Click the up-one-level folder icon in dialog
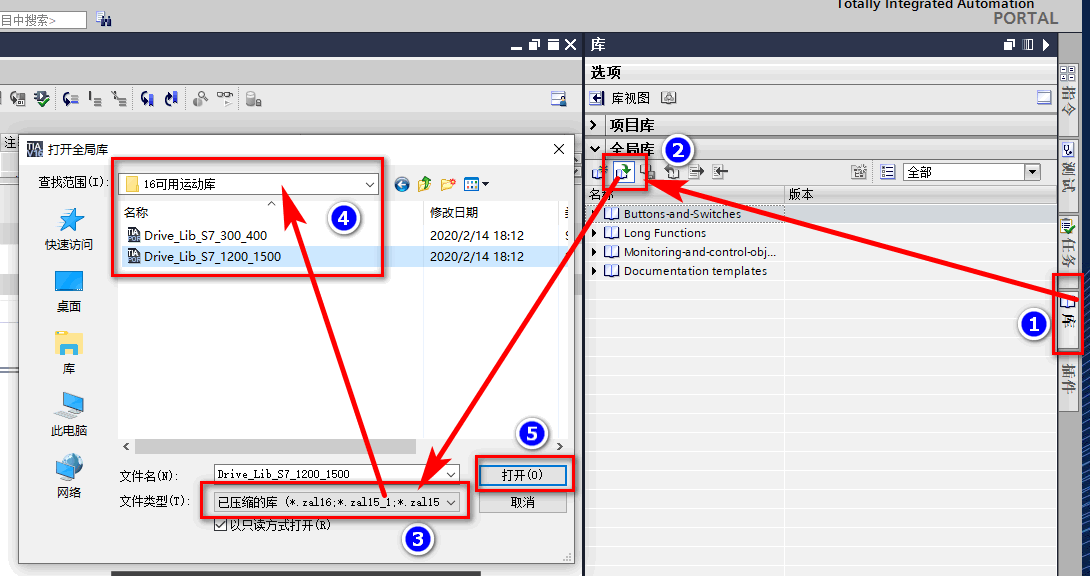The height and width of the screenshot is (576, 1090). coord(425,184)
